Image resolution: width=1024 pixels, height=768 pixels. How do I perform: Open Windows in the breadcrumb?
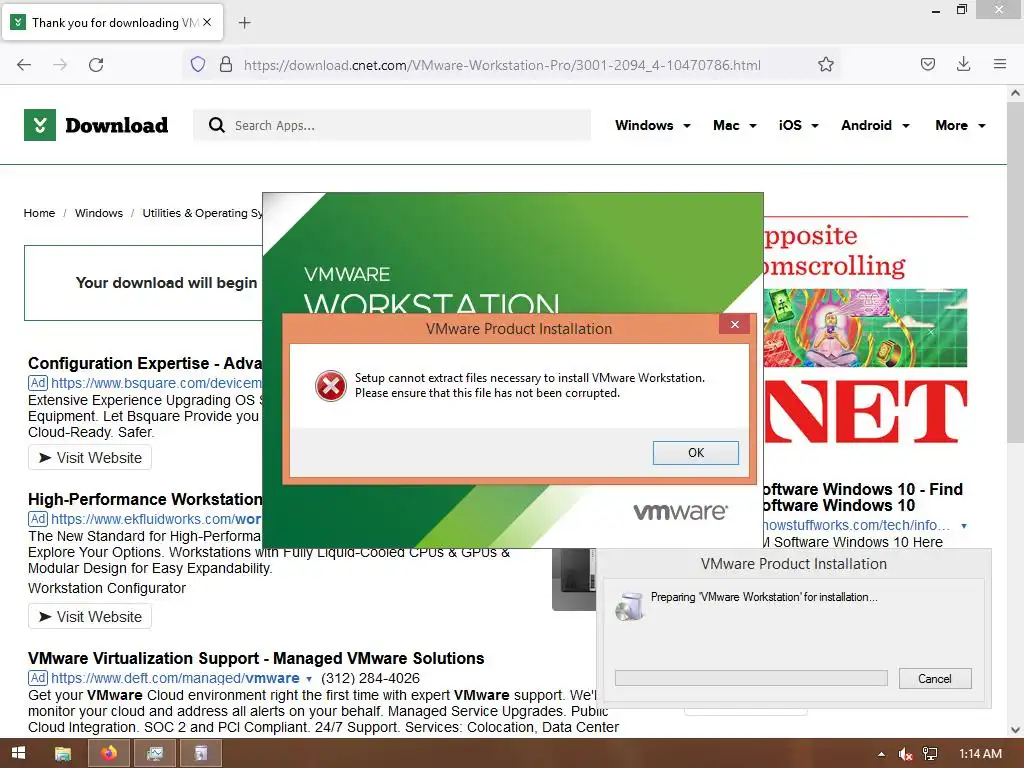[x=99, y=213]
